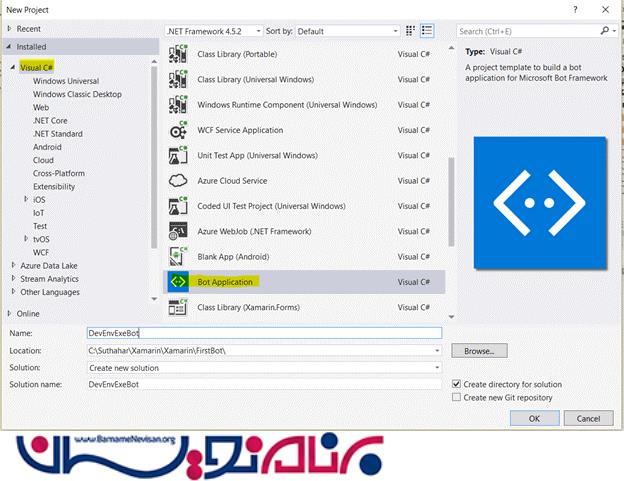The image size is (624, 481).
Task: Enable Create new Git repository checkbox
Action: coord(457,397)
